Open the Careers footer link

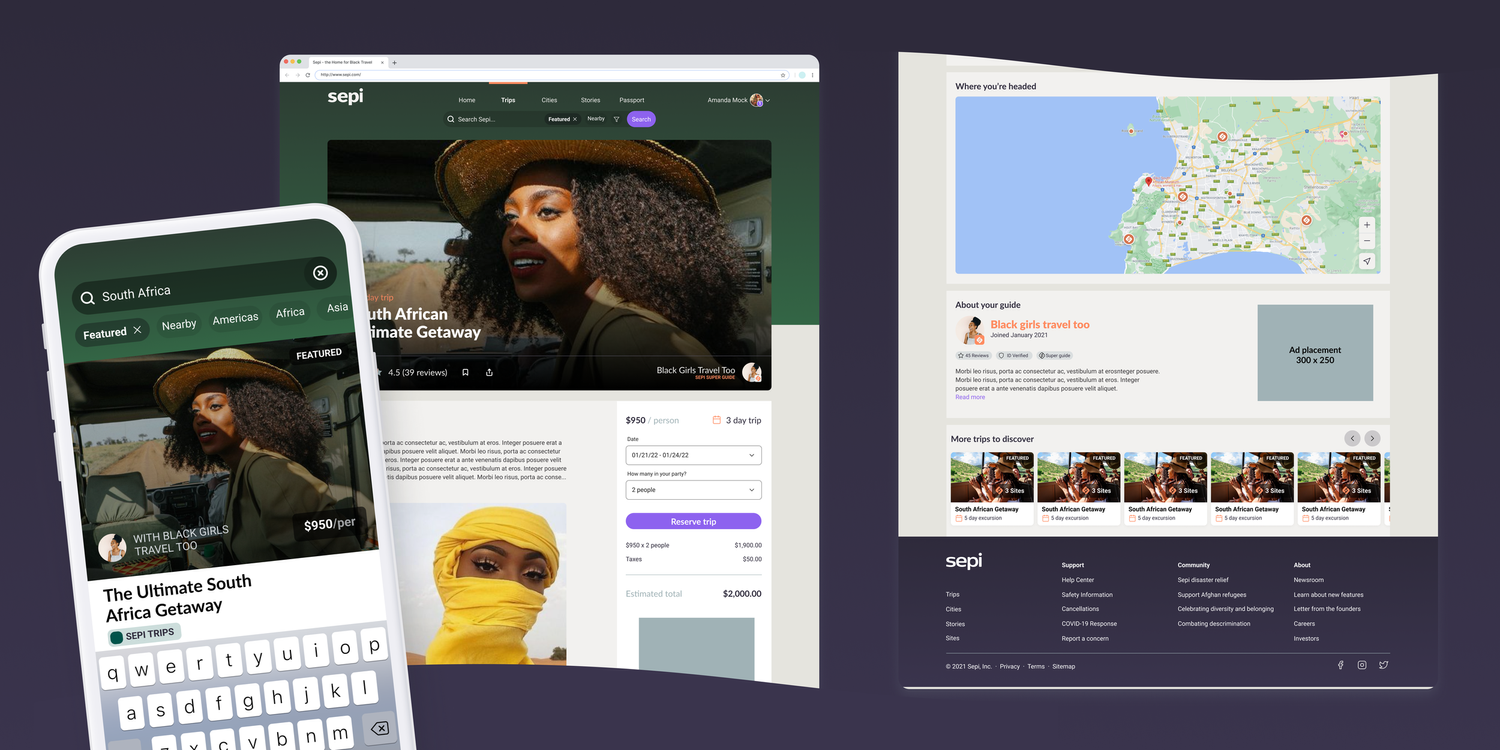pyautogui.click(x=1305, y=624)
